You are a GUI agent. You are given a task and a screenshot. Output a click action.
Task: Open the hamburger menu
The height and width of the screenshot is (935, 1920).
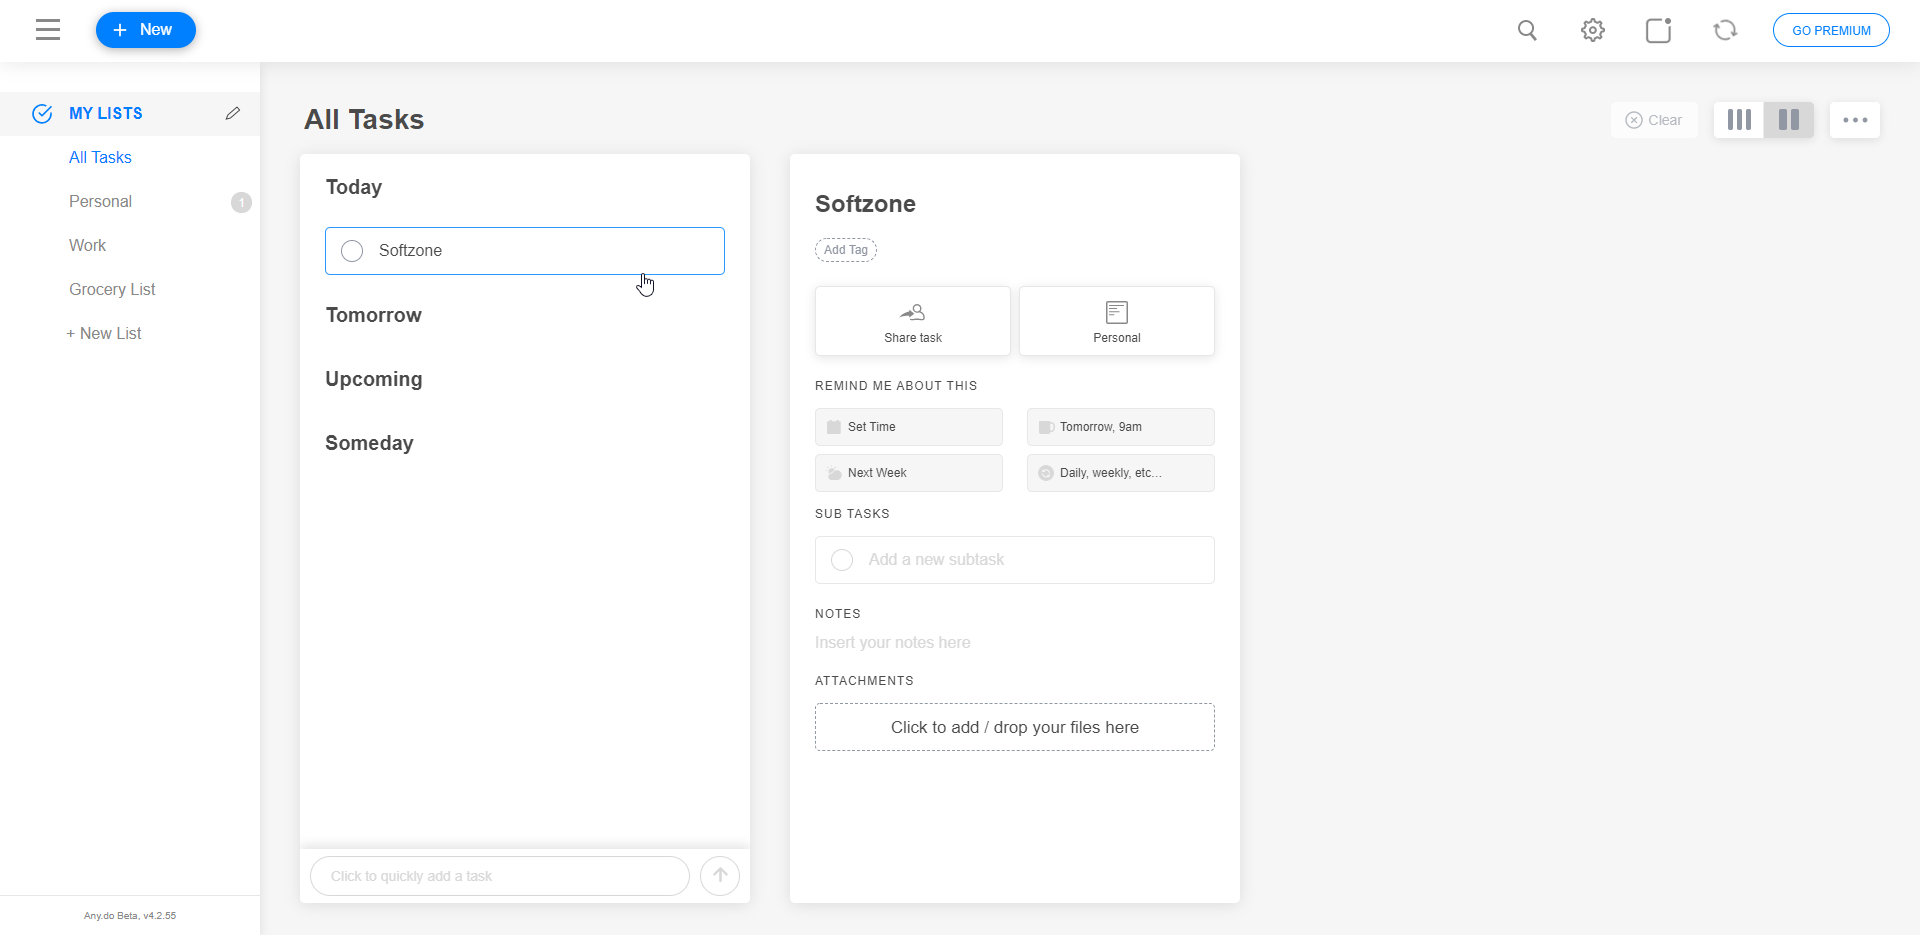[48, 30]
